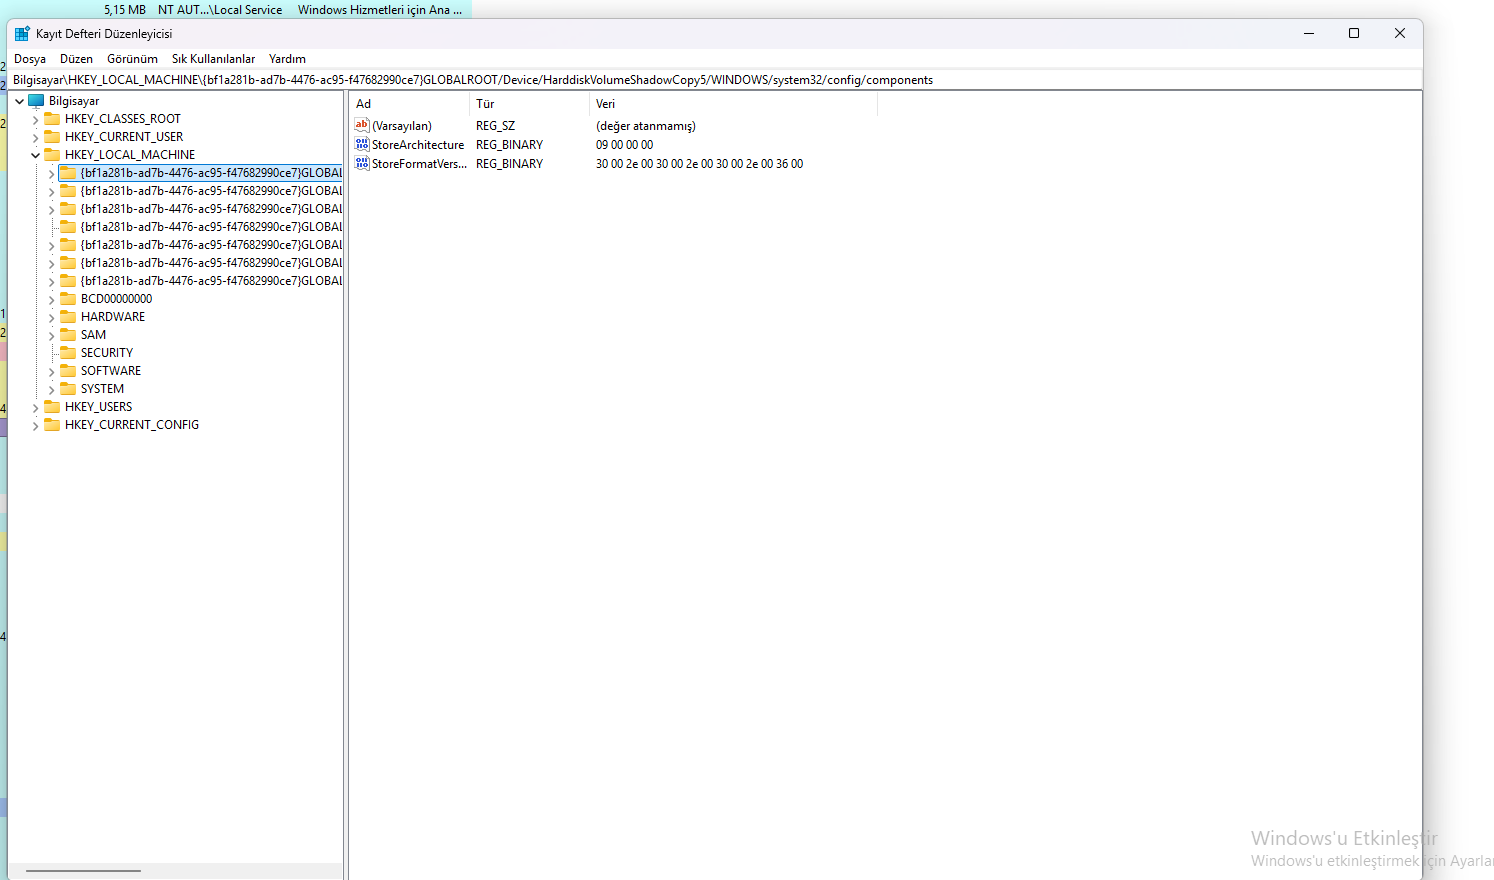Image resolution: width=1494 pixels, height=880 pixels.
Task: Sort values by the Tür column header
Action: click(x=529, y=104)
